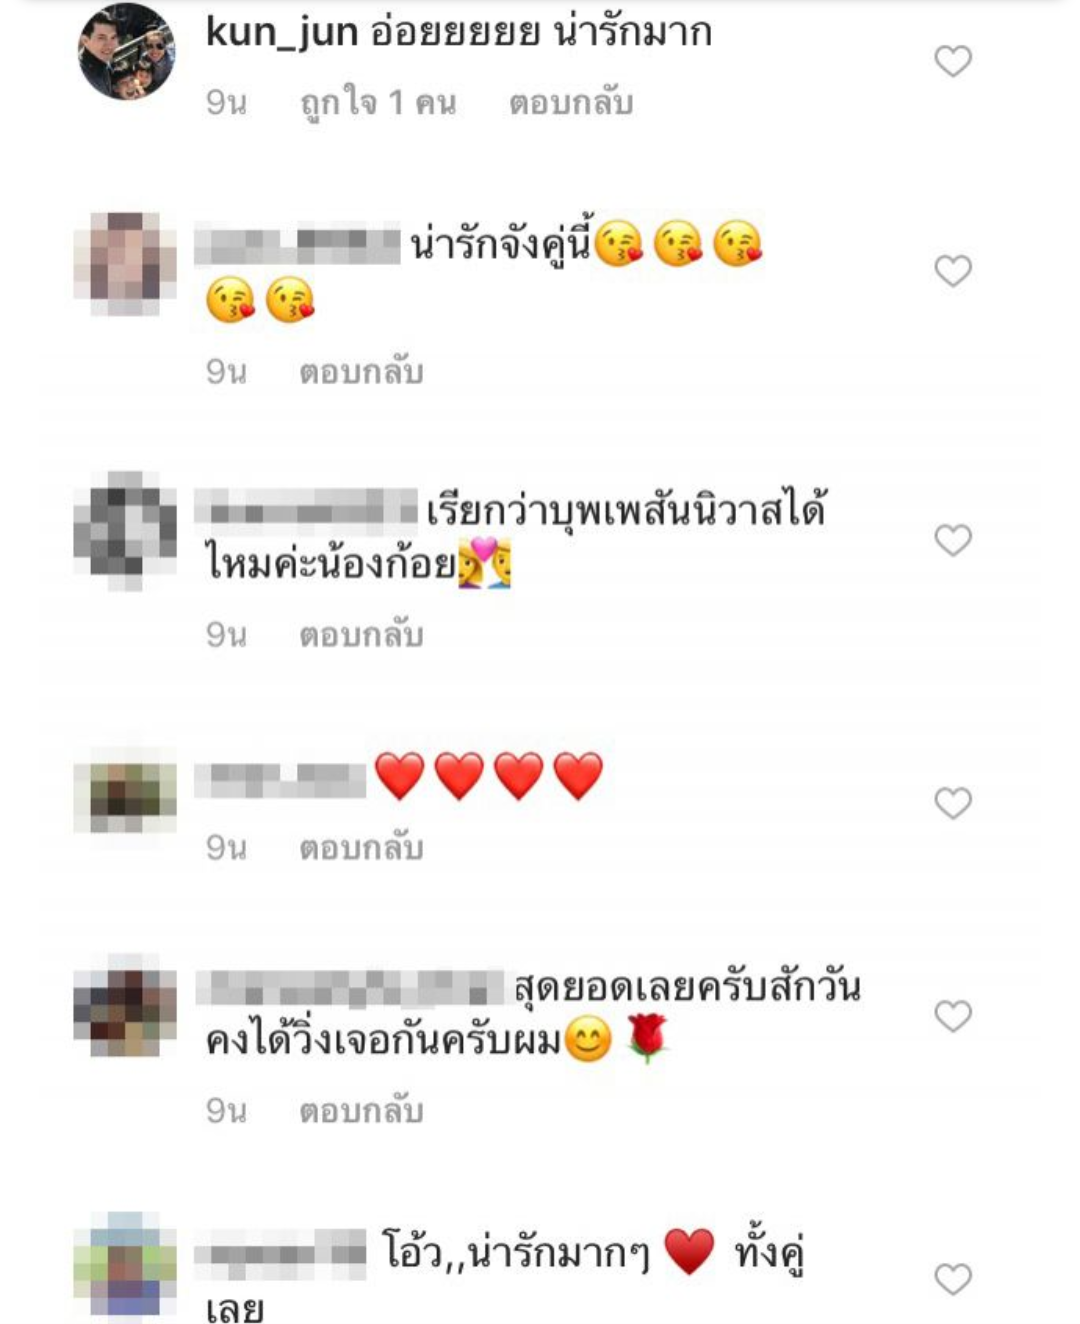This screenshot has height=1324, width=1080.
Task: Open the username kun_jun
Action: click(282, 32)
